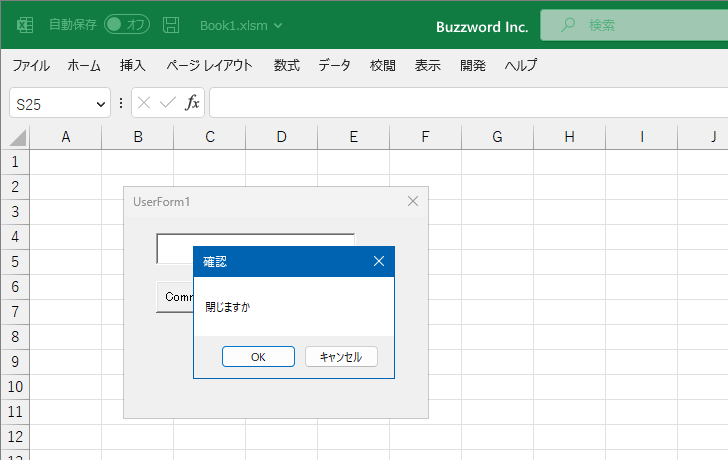
Task: Click cell G5 in the worksheet
Action: (x=497, y=262)
